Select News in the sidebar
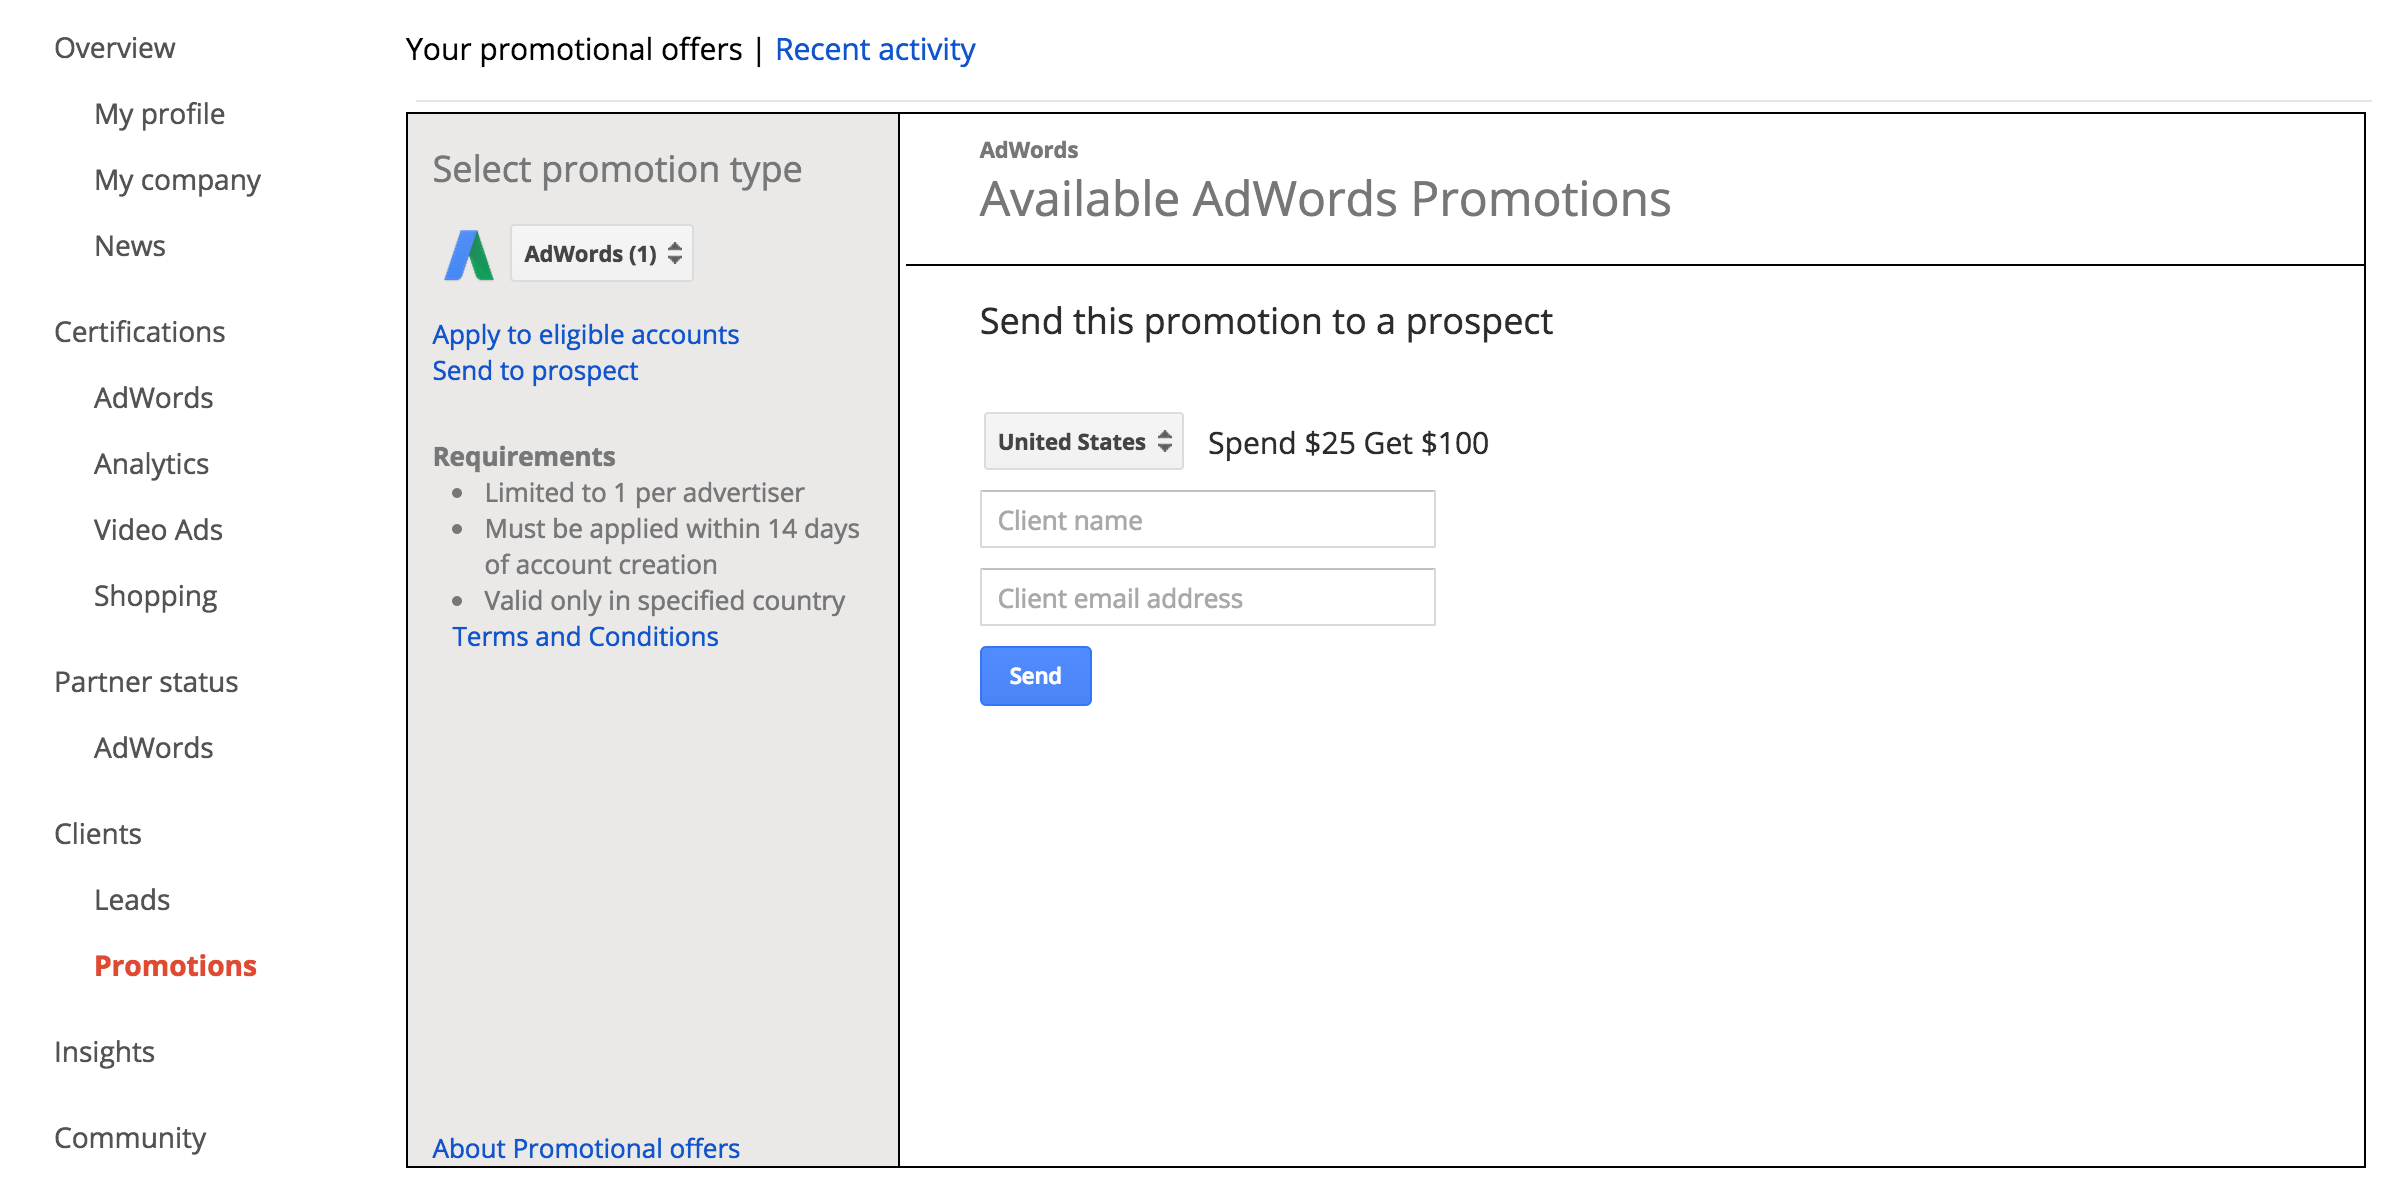The image size is (2400, 1200). [130, 246]
